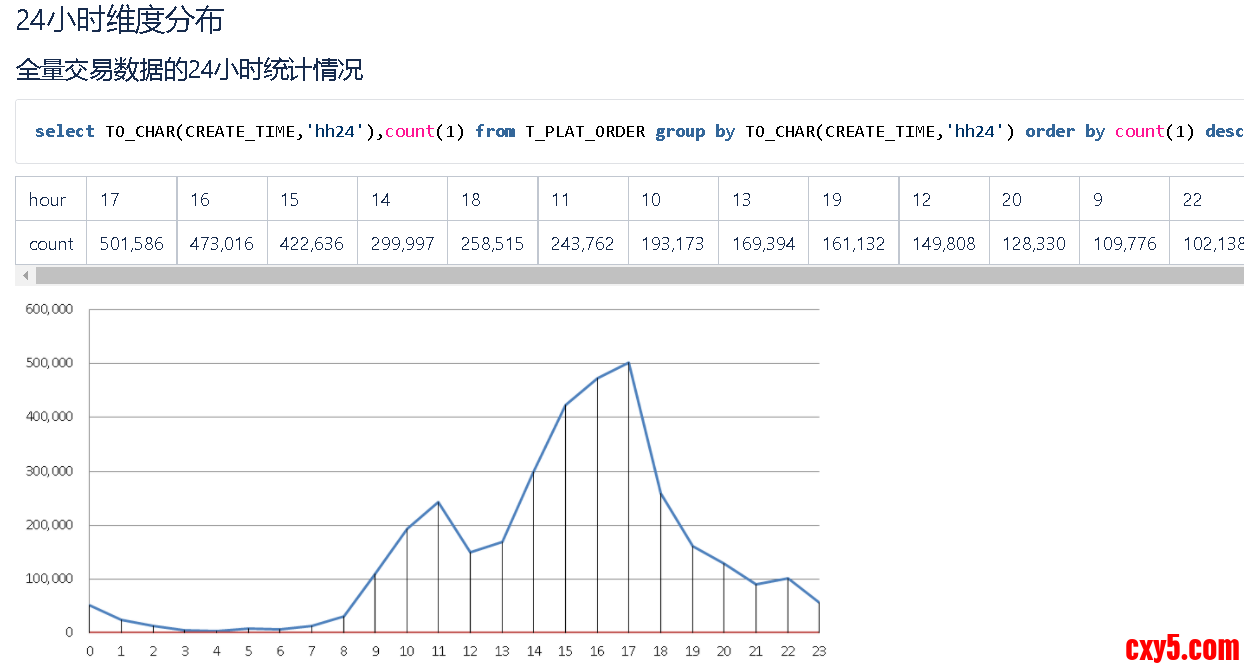Click the count value 299,997

point(402,243)
